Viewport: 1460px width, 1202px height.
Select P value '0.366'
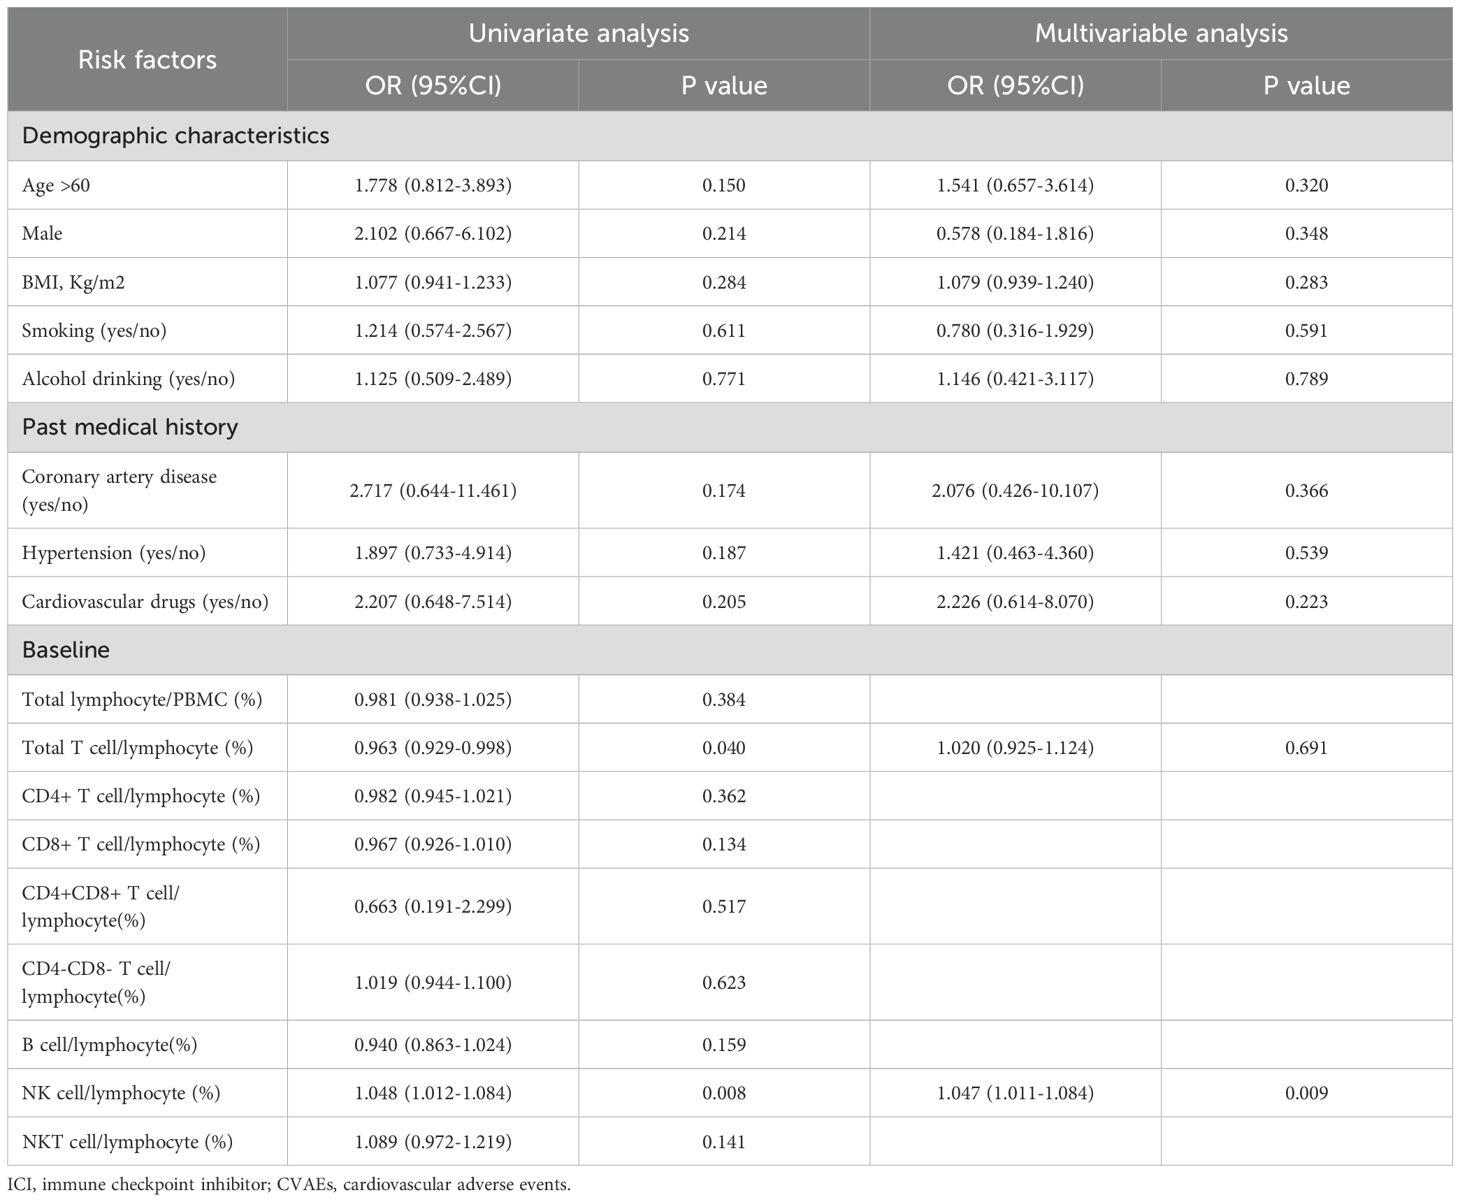tap(1307, 490)
